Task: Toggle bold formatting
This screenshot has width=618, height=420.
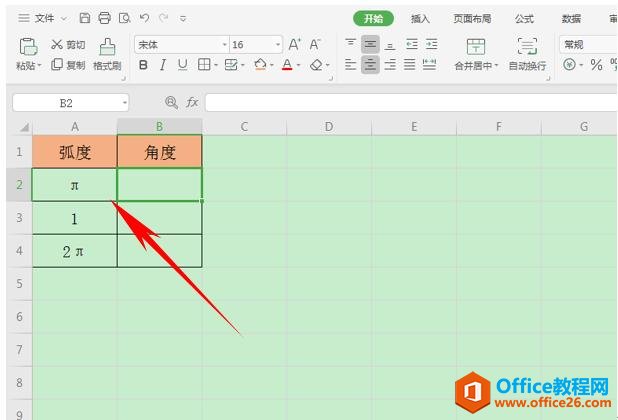Action: (x=143, y=65)
